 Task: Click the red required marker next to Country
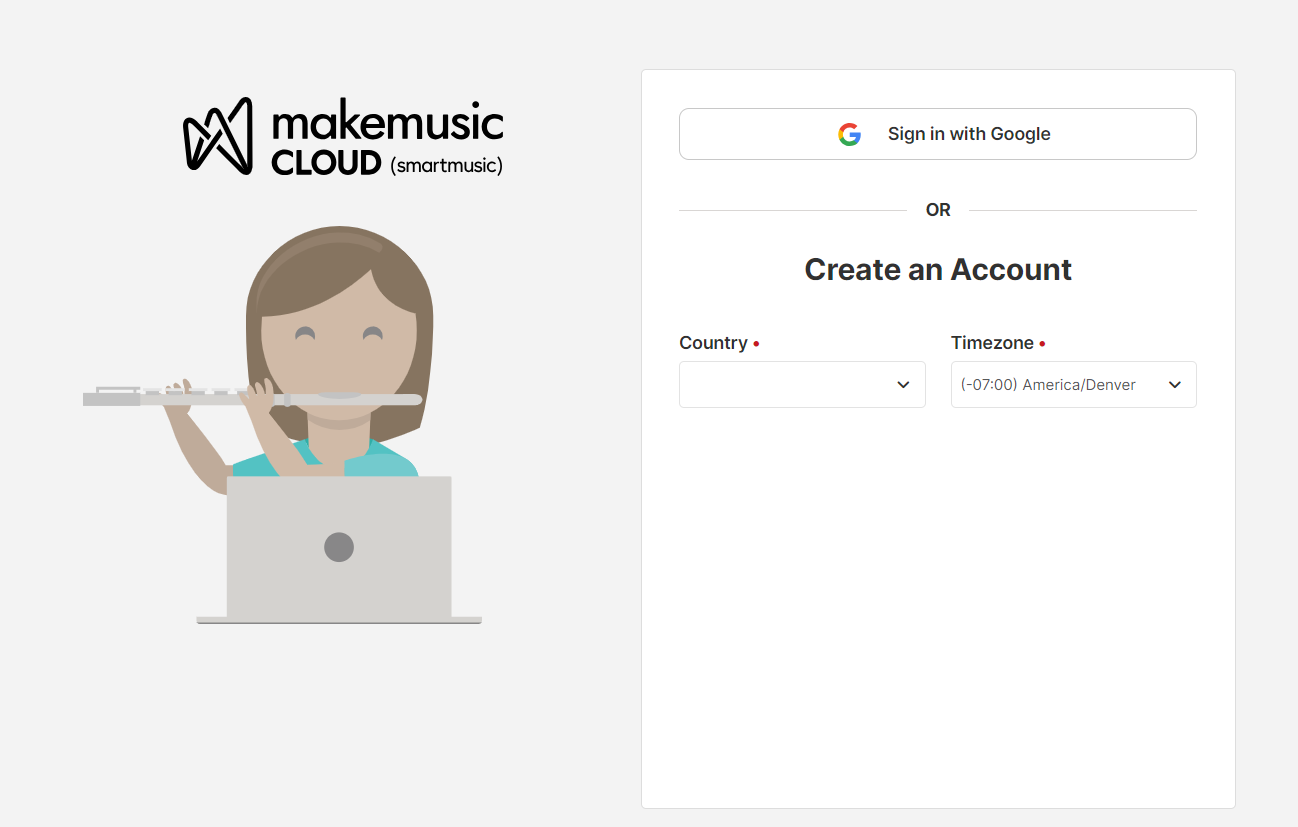point(756,342)
